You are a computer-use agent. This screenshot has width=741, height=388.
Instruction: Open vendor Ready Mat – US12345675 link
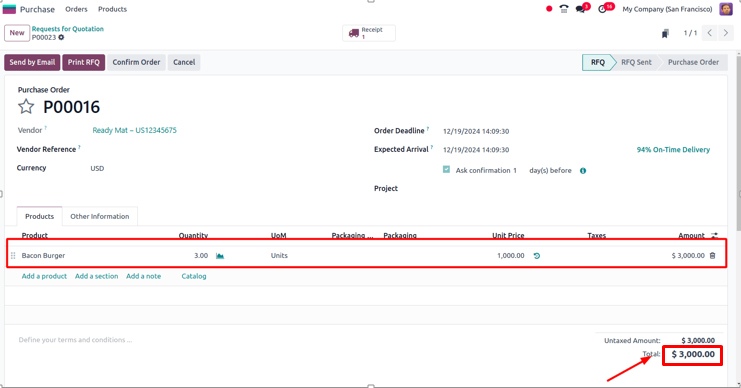point(134,130)
